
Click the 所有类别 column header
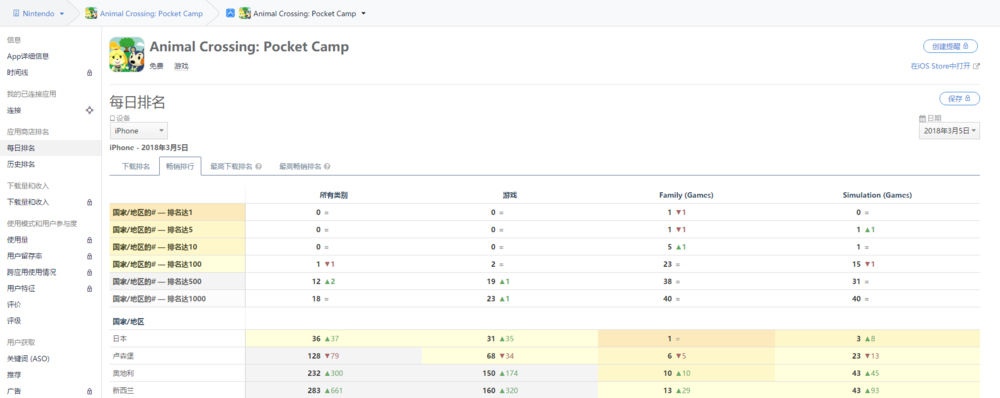pos(334,195)
